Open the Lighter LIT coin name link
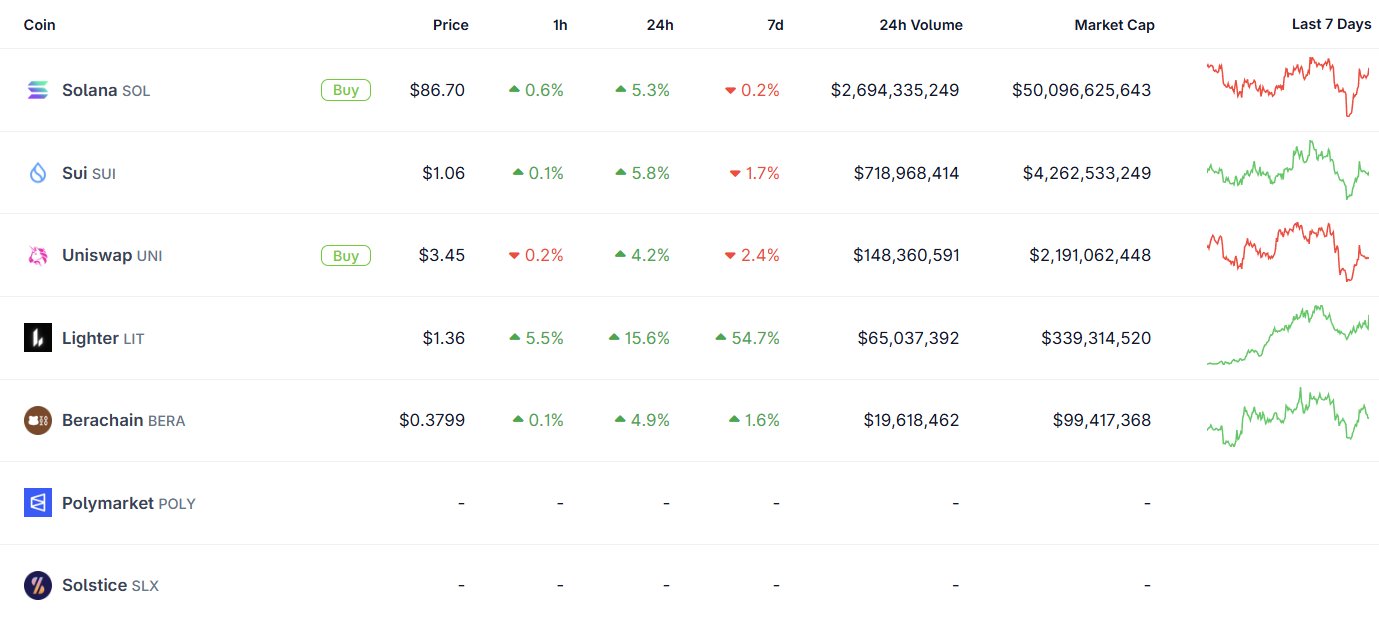The image size is (1379, 621). (103, 338)
